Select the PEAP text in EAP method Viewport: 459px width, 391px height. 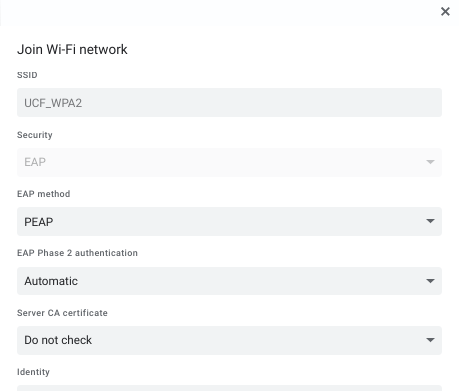tap(39, 222)
